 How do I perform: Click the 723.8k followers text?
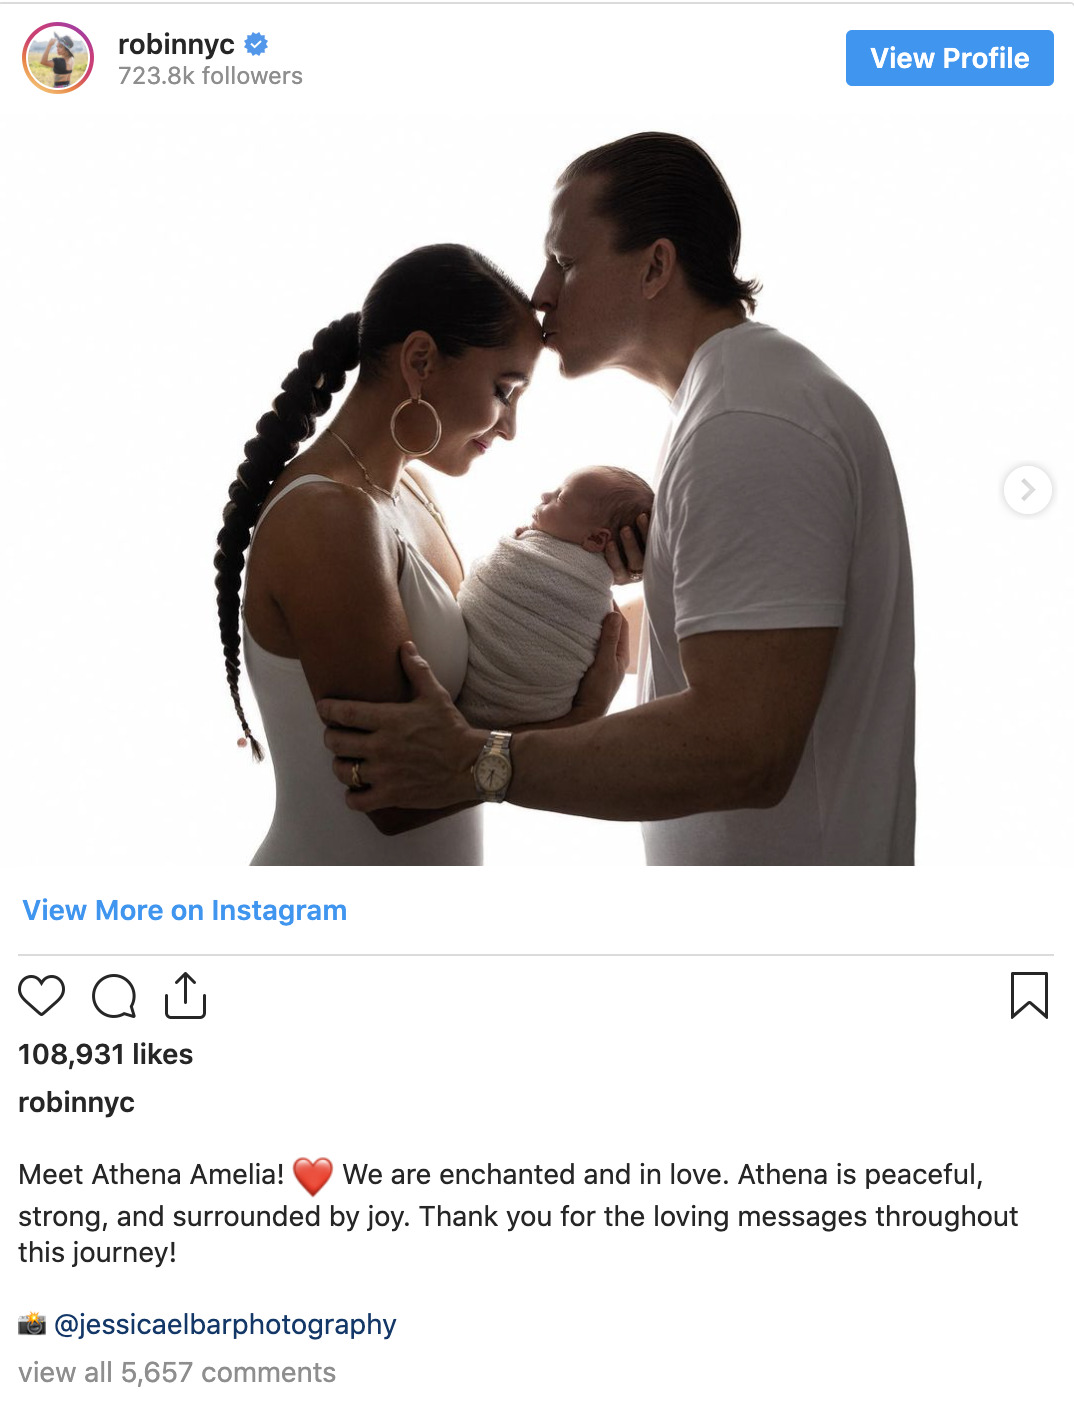210,76
